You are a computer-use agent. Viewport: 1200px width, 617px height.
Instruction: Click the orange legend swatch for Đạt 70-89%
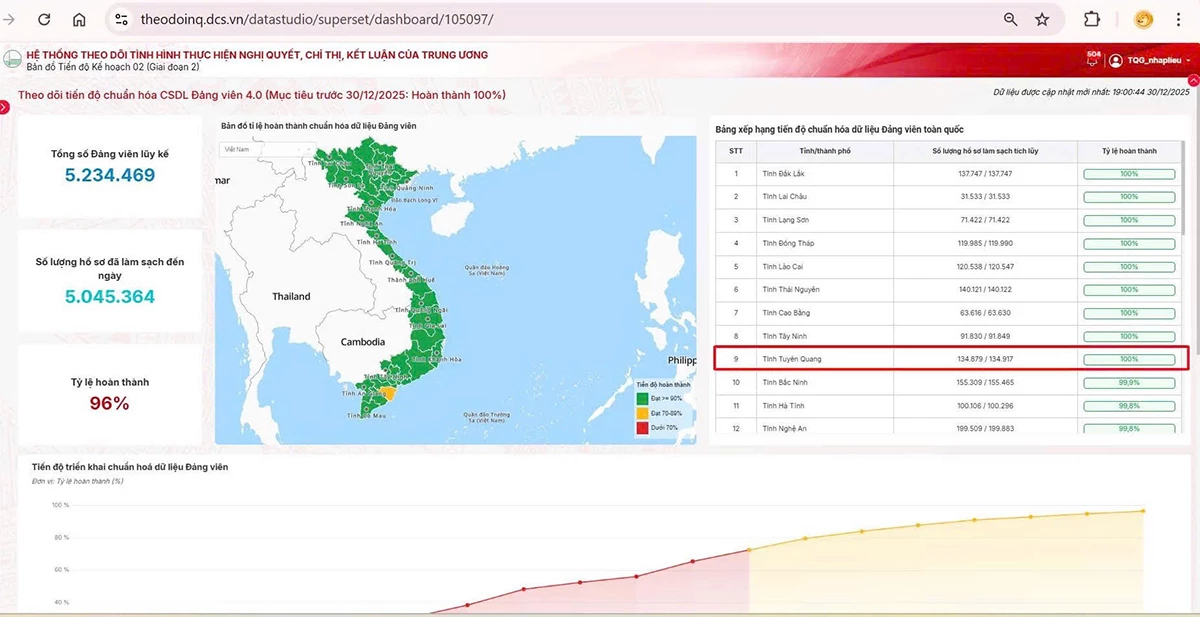coord(642,413)
